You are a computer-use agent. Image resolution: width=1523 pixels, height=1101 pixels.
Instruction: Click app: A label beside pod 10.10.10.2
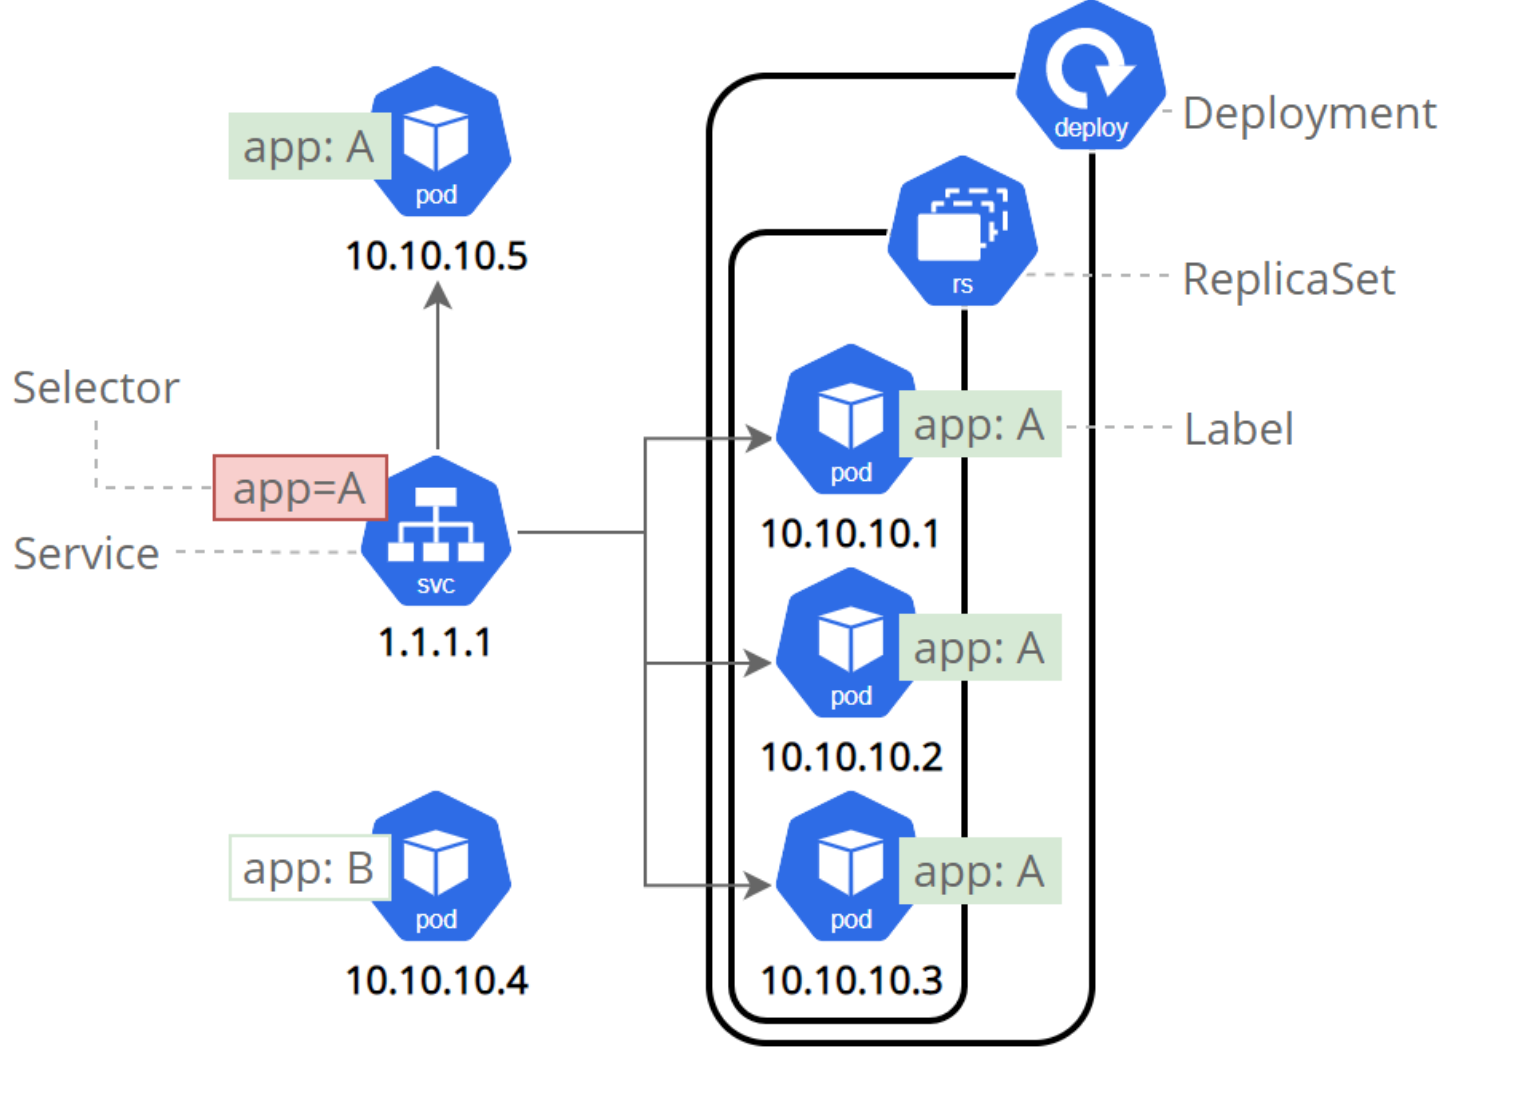coord(980,647)
